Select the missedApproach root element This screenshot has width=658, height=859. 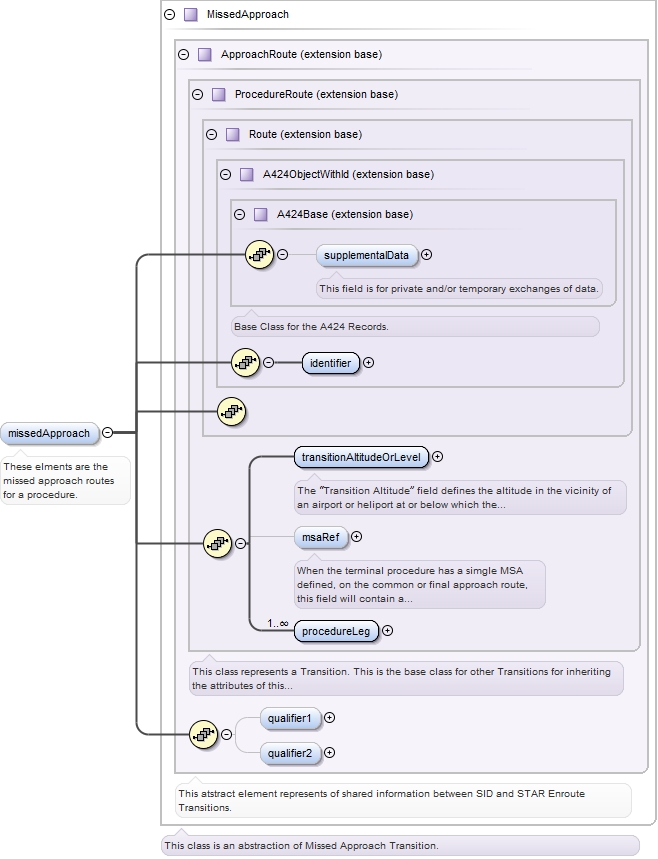(x=50, y=433)
